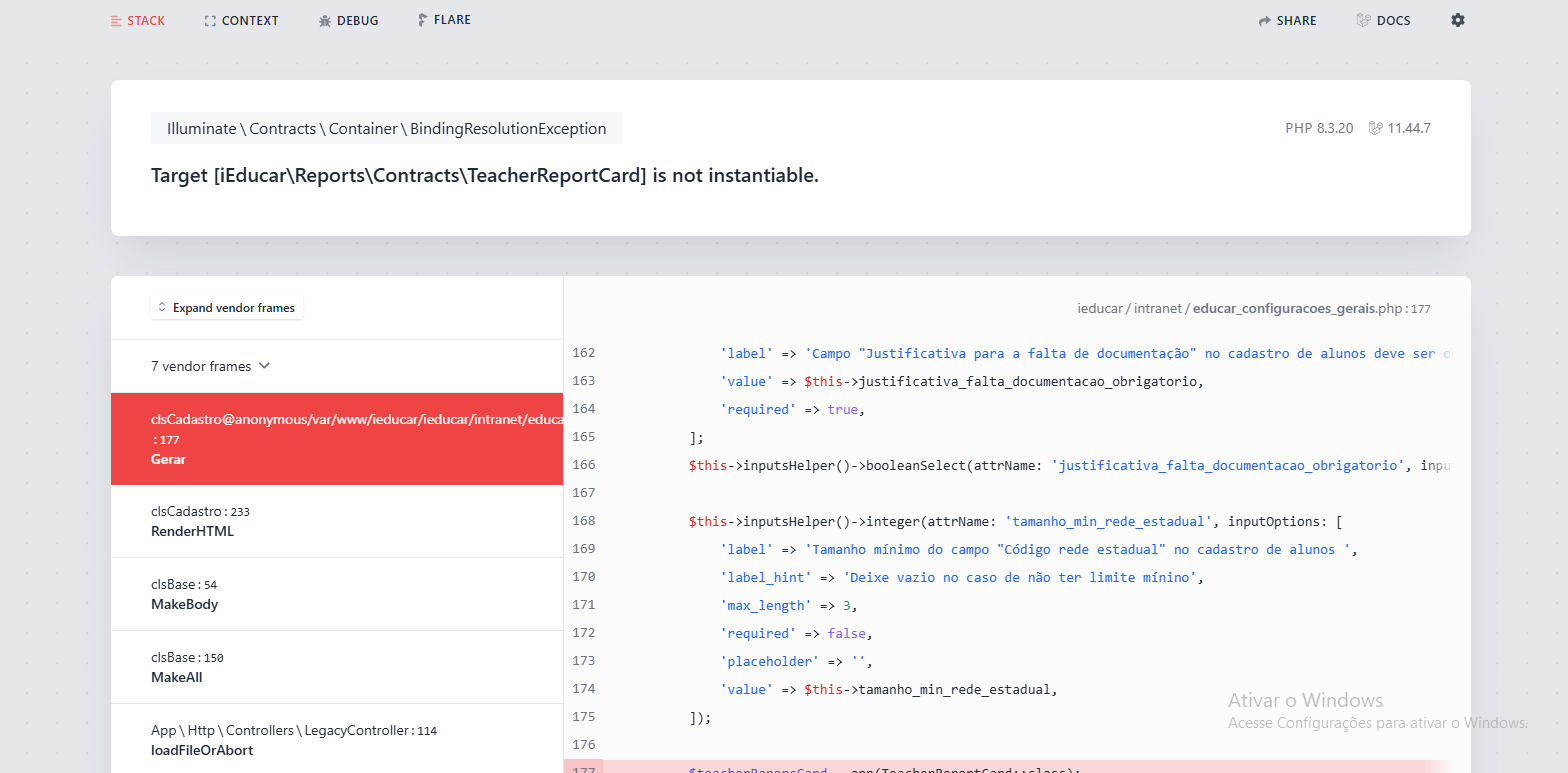The height and width of the screenshot is (773, 1568).
Task: Switch to the FLARE tab
Action: (x=444, y=20)
